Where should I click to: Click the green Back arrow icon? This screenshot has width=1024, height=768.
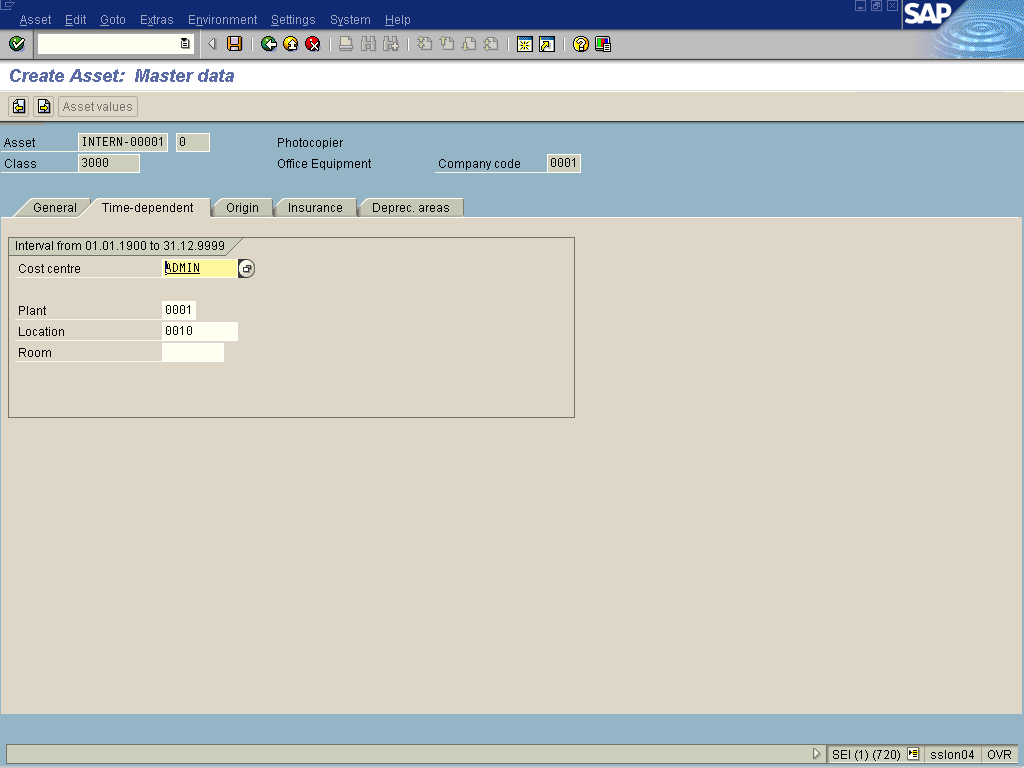(x=268, y=44)
